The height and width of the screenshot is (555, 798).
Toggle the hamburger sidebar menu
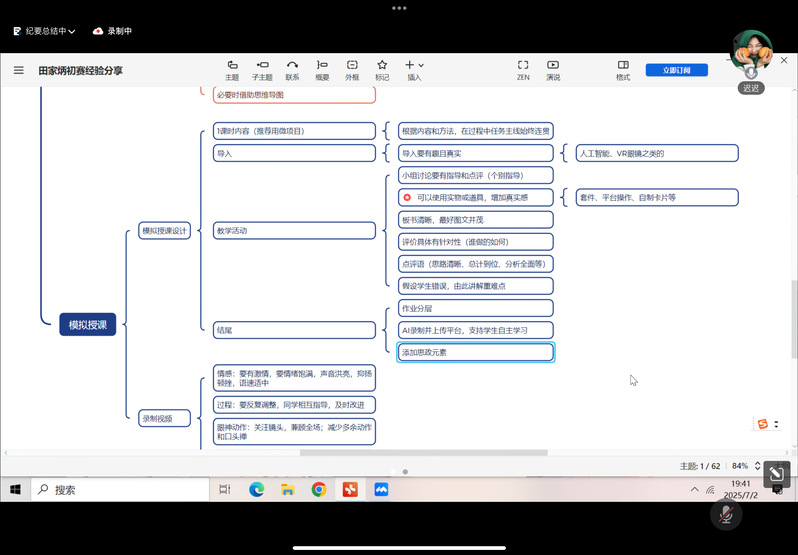pos(18,70)
